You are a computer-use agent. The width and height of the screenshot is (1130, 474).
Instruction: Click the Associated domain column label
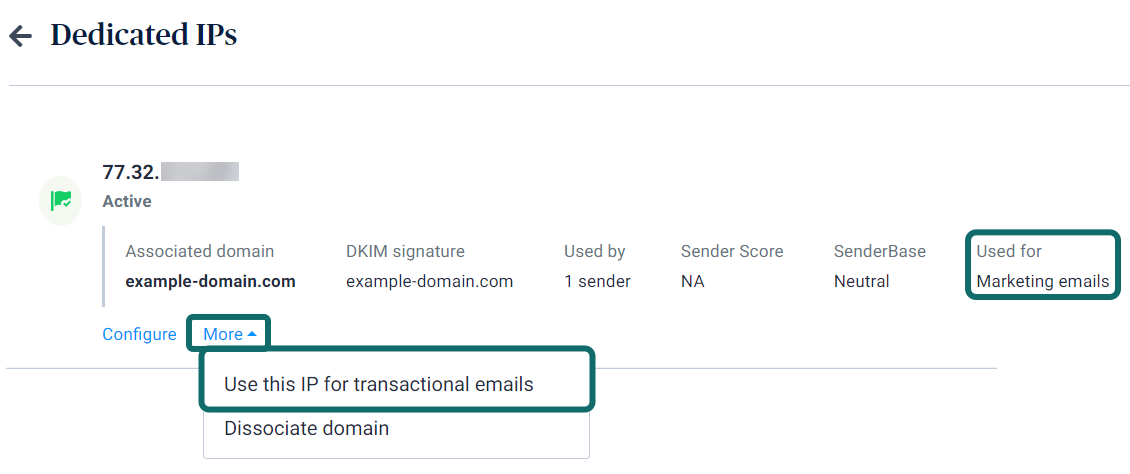point(199,251)
